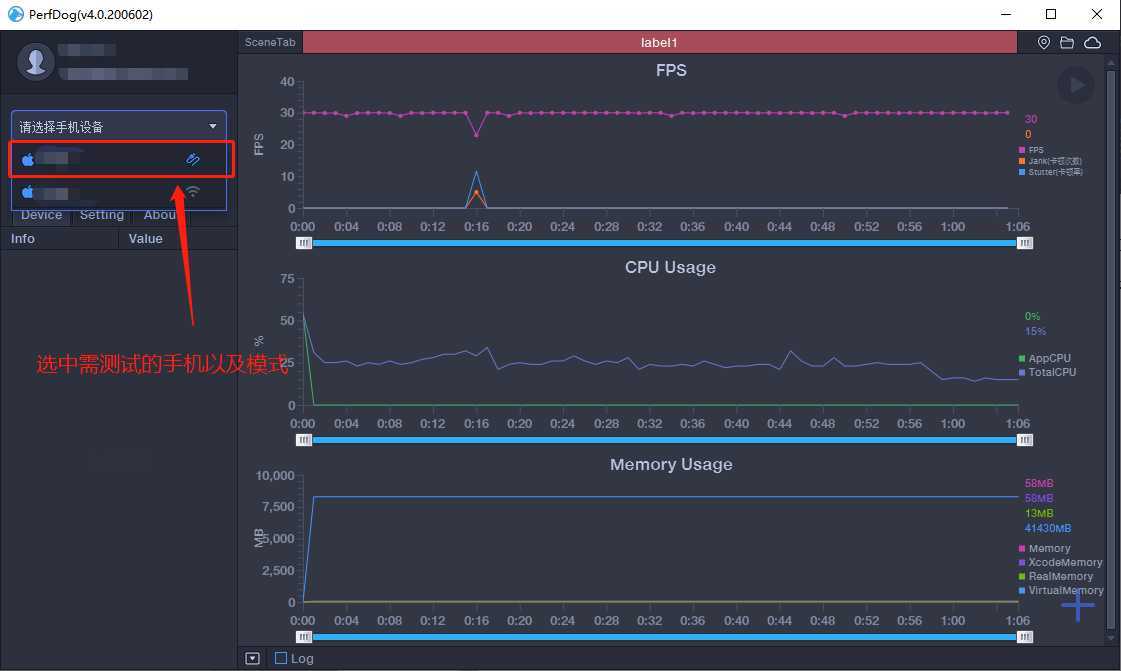Click the PerfDog logo in title bar
The height and width of the screenshot is (671, 1121).
tap(15, 14)
